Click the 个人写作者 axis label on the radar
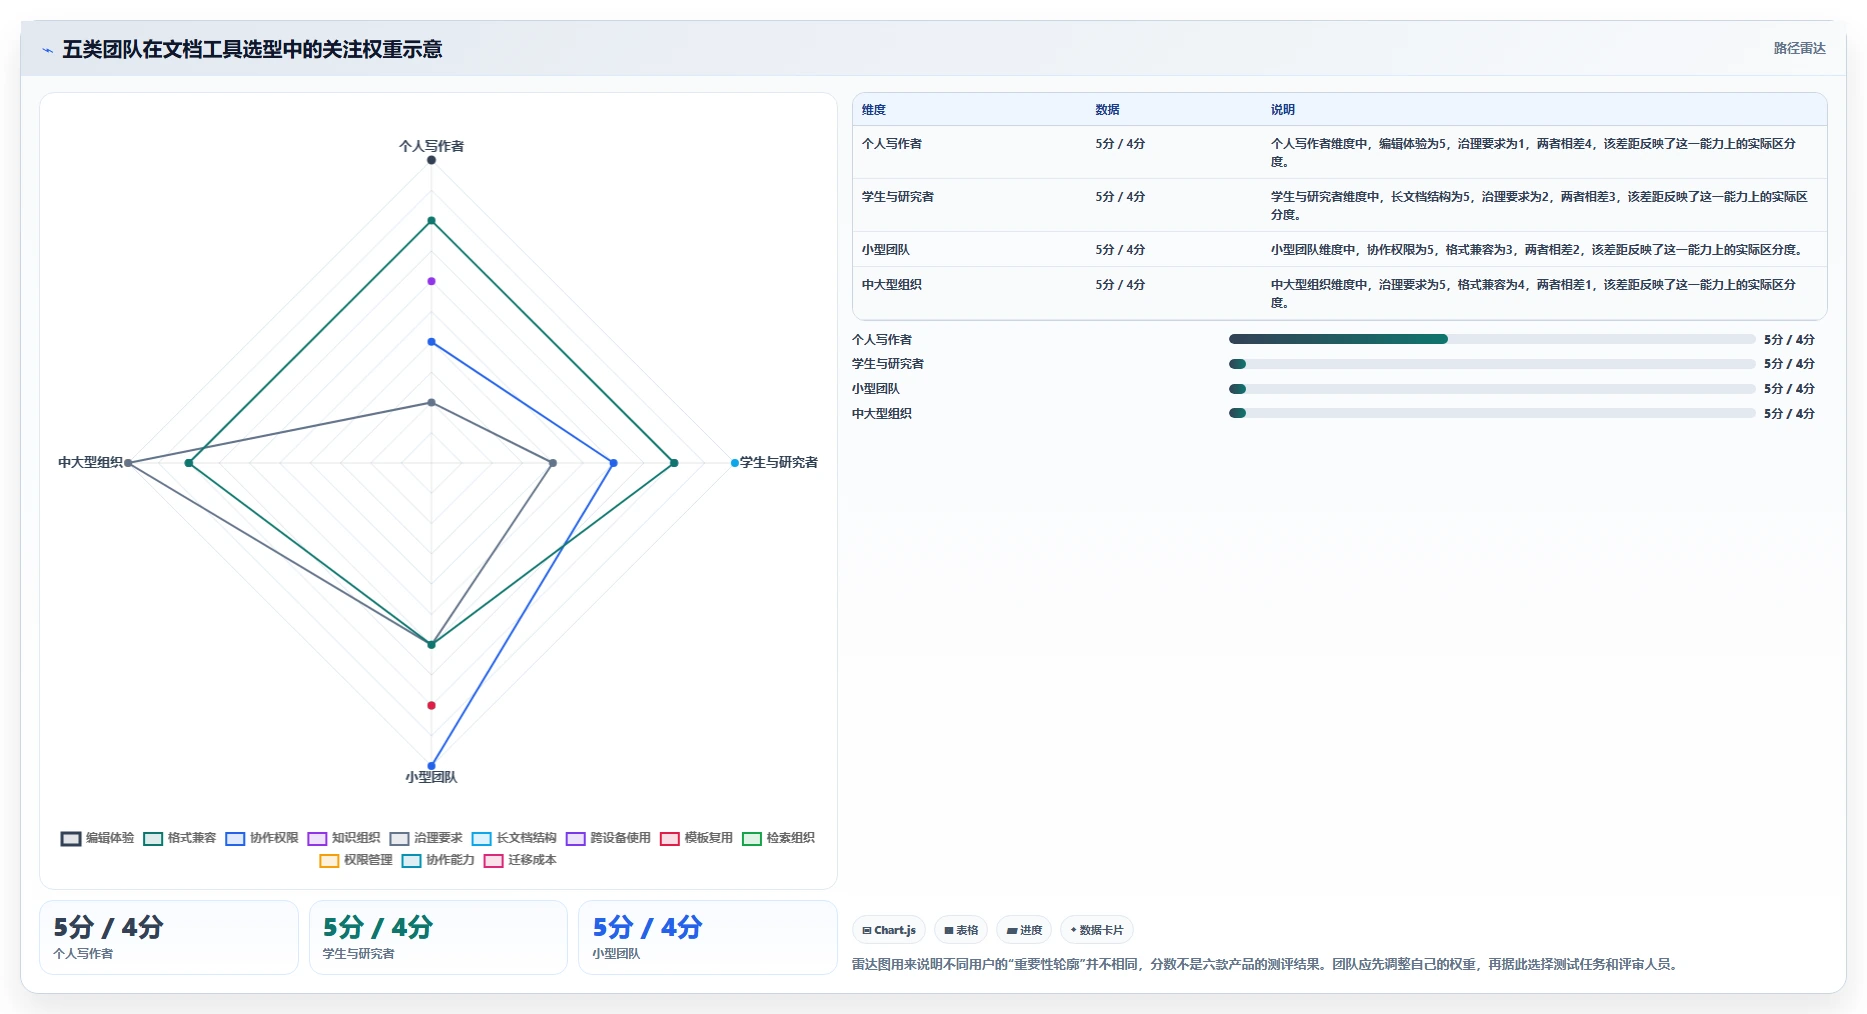Image resolution: width=1867 pixels, height=1014 pixels. pyautogui.click(x=431, y=146)
